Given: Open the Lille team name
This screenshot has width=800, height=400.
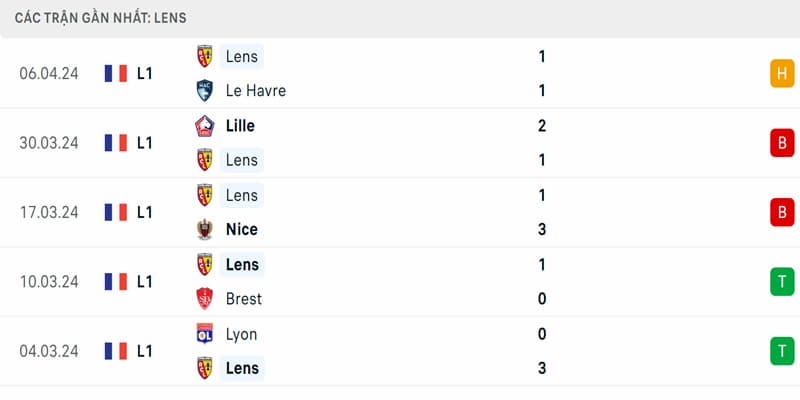Looking at the screenshot, I should [240, 126].
